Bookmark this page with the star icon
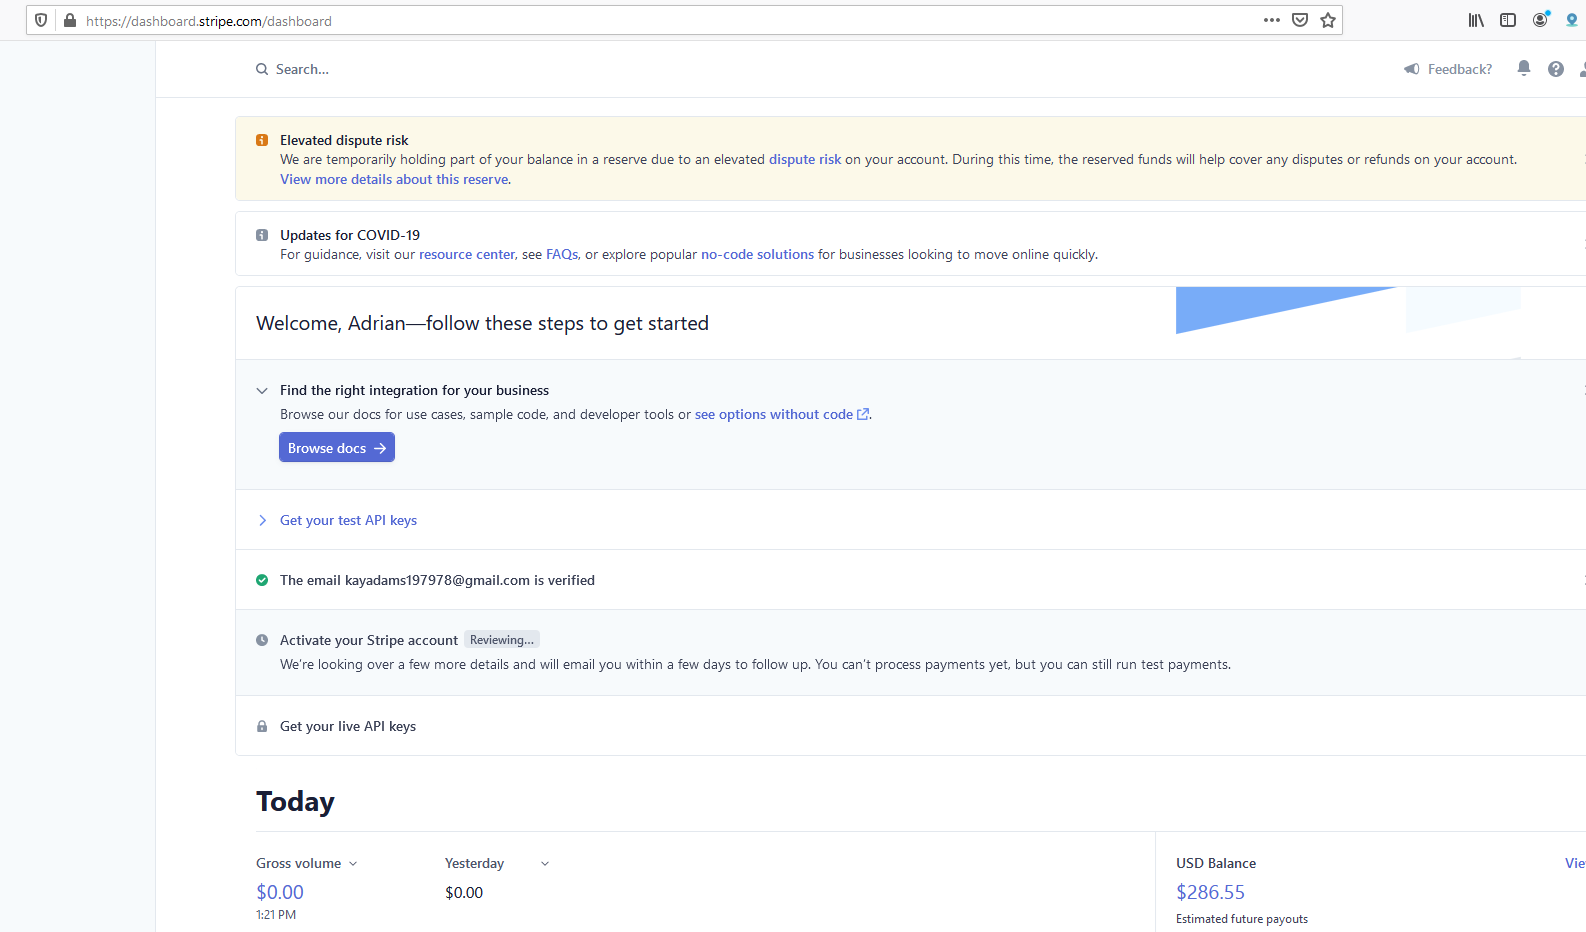The height and width of the screenshot is (932, 1586). coord(1328,20)
